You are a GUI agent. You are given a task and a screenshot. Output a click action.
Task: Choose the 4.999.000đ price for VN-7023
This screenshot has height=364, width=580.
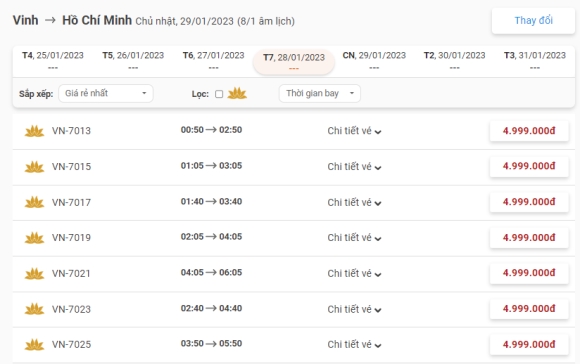(x=529, y=309)
